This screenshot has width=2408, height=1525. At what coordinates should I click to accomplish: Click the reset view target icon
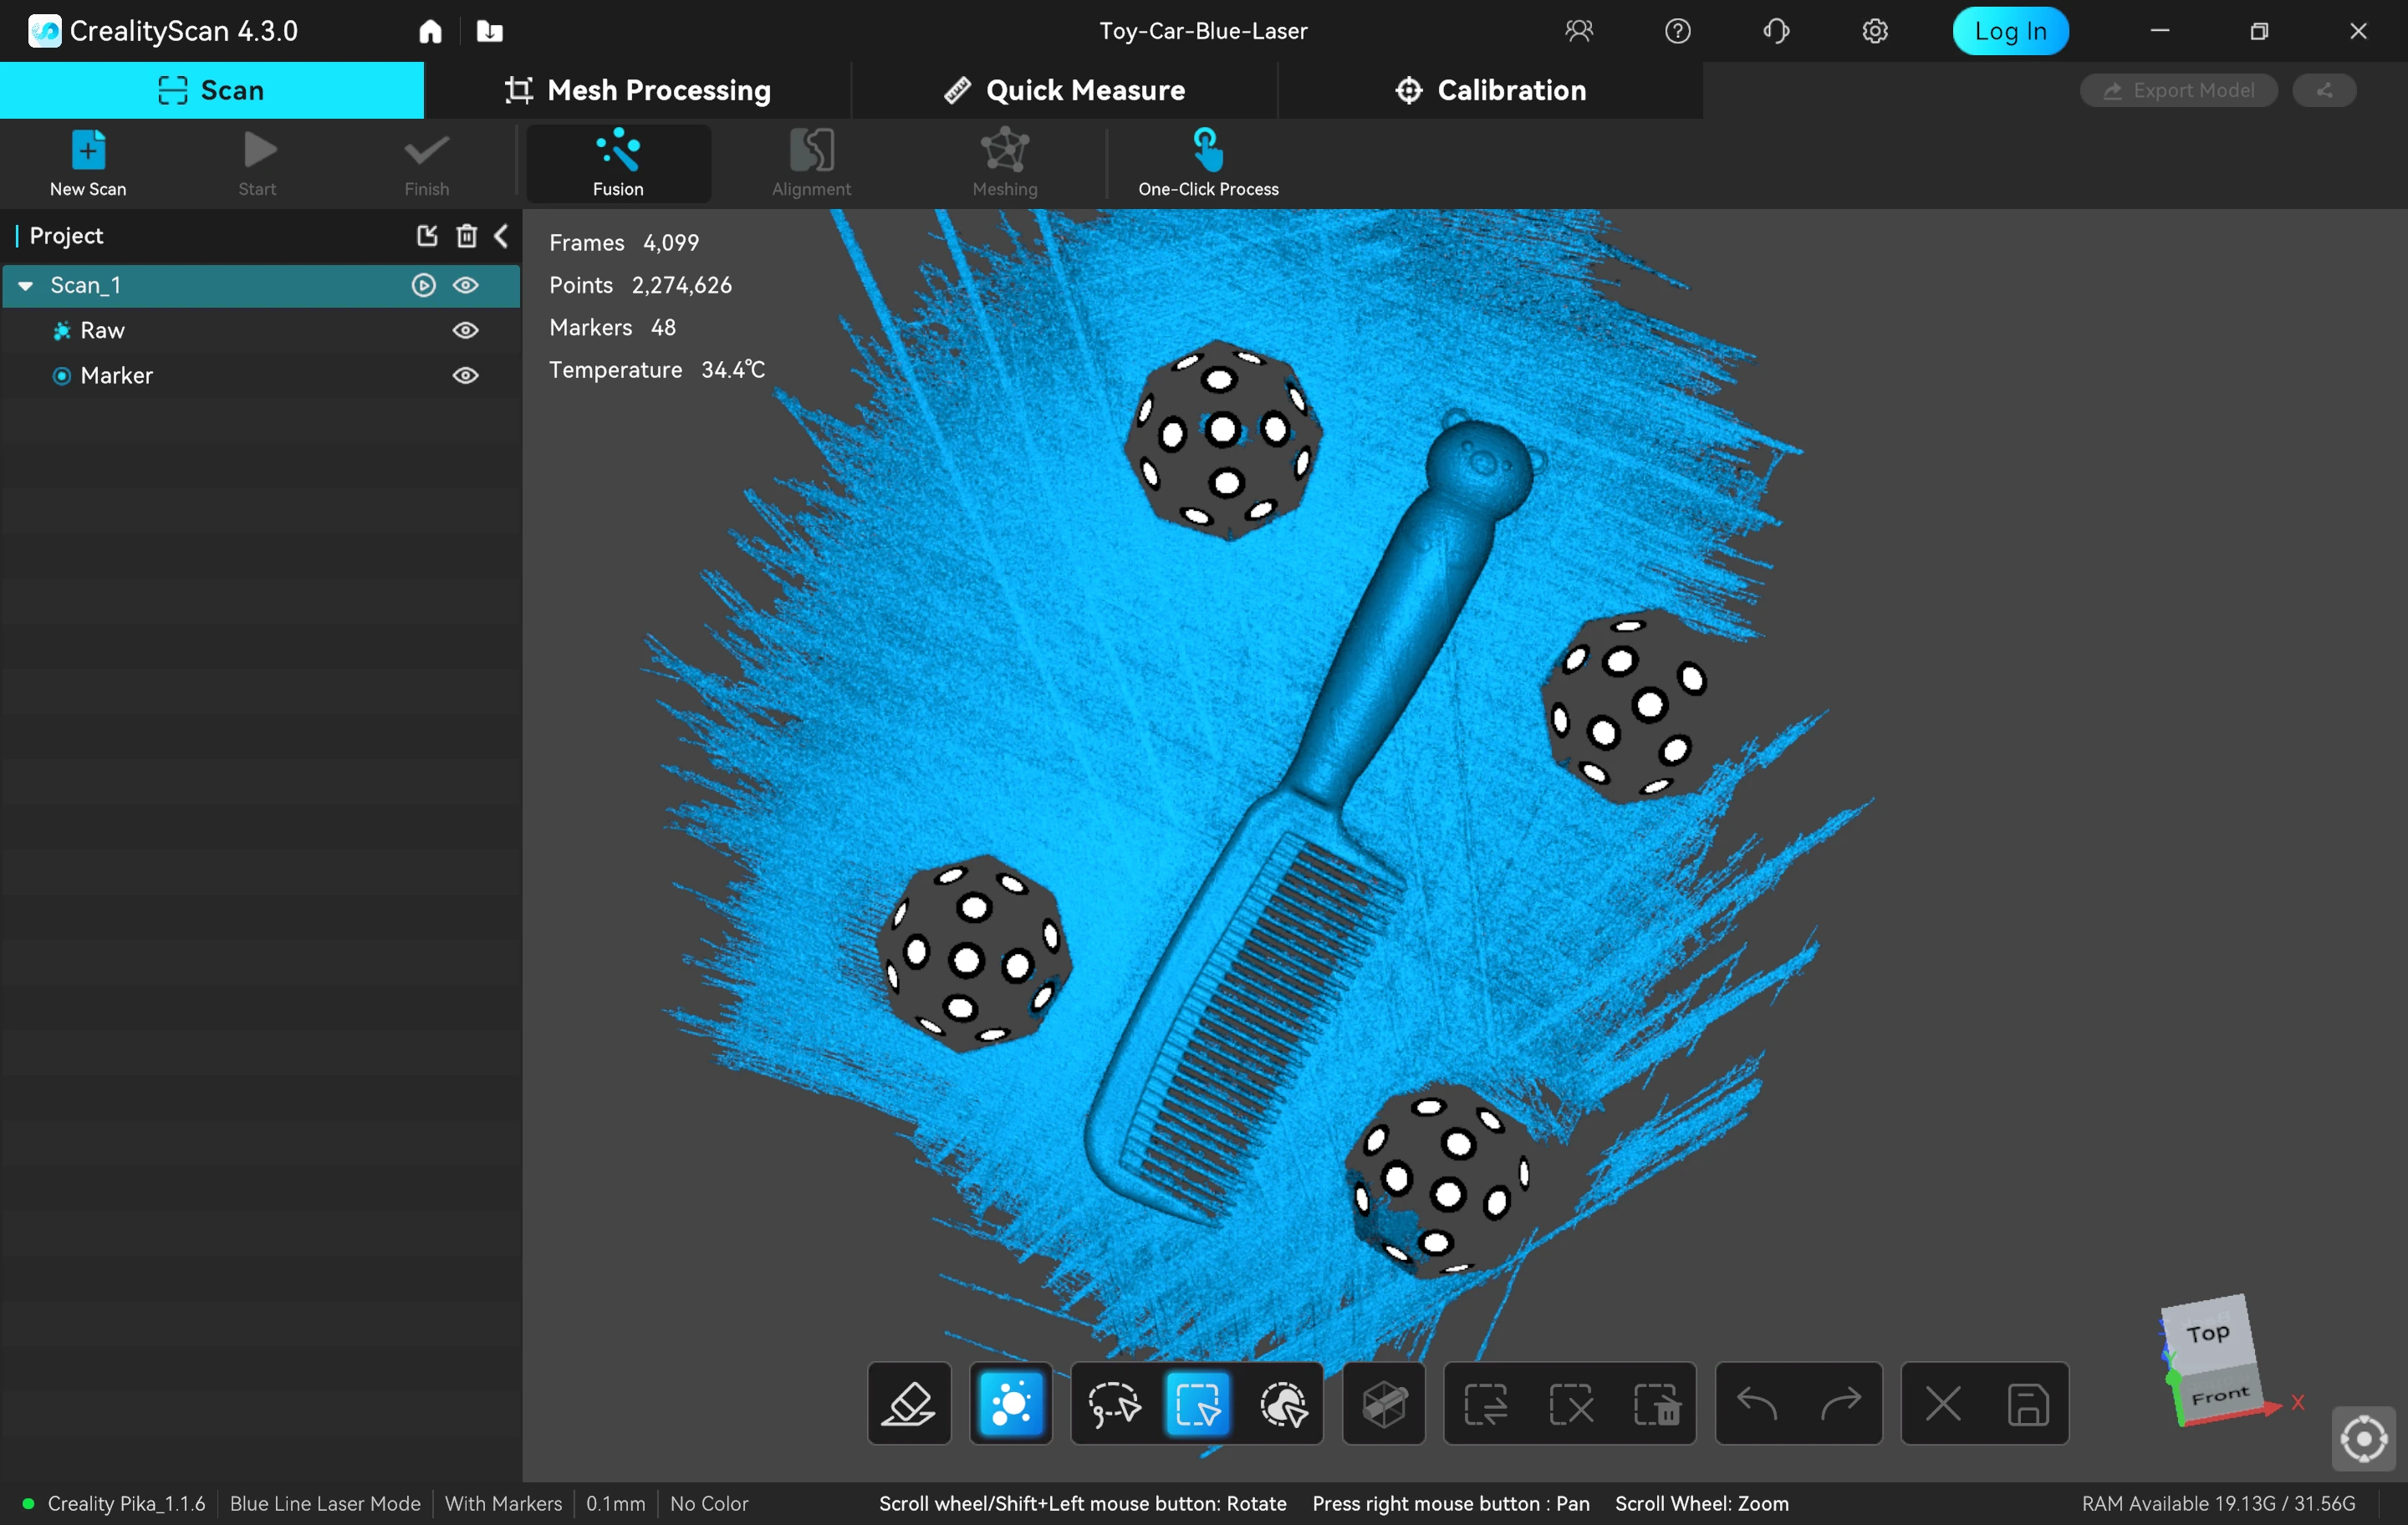[x=2364, y=1439]
